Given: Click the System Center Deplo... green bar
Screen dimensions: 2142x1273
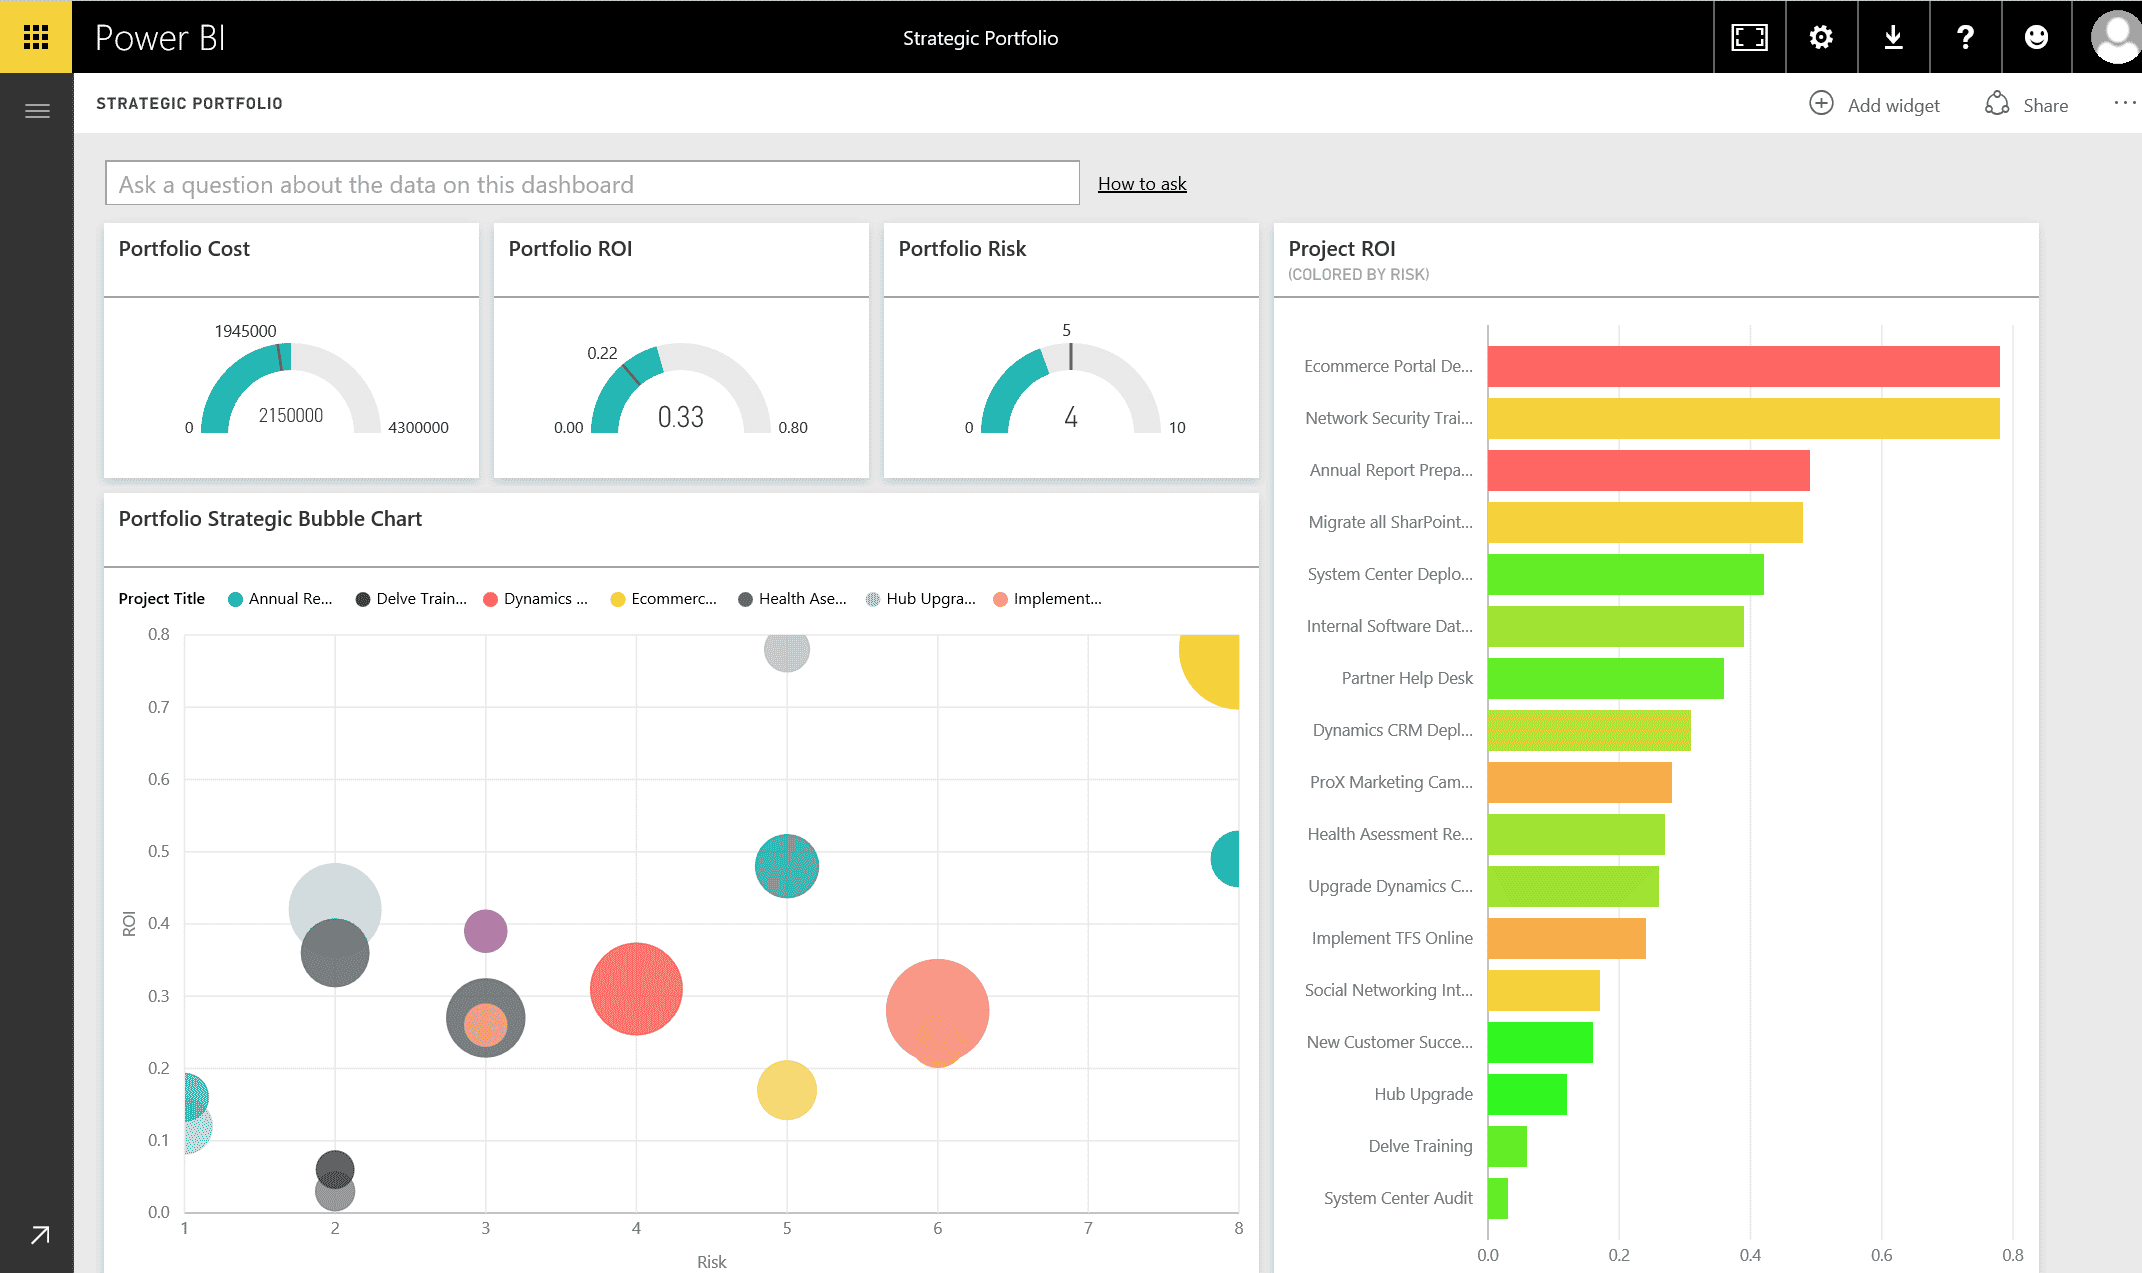Looking at the screenshot, I should point(1625,574).
